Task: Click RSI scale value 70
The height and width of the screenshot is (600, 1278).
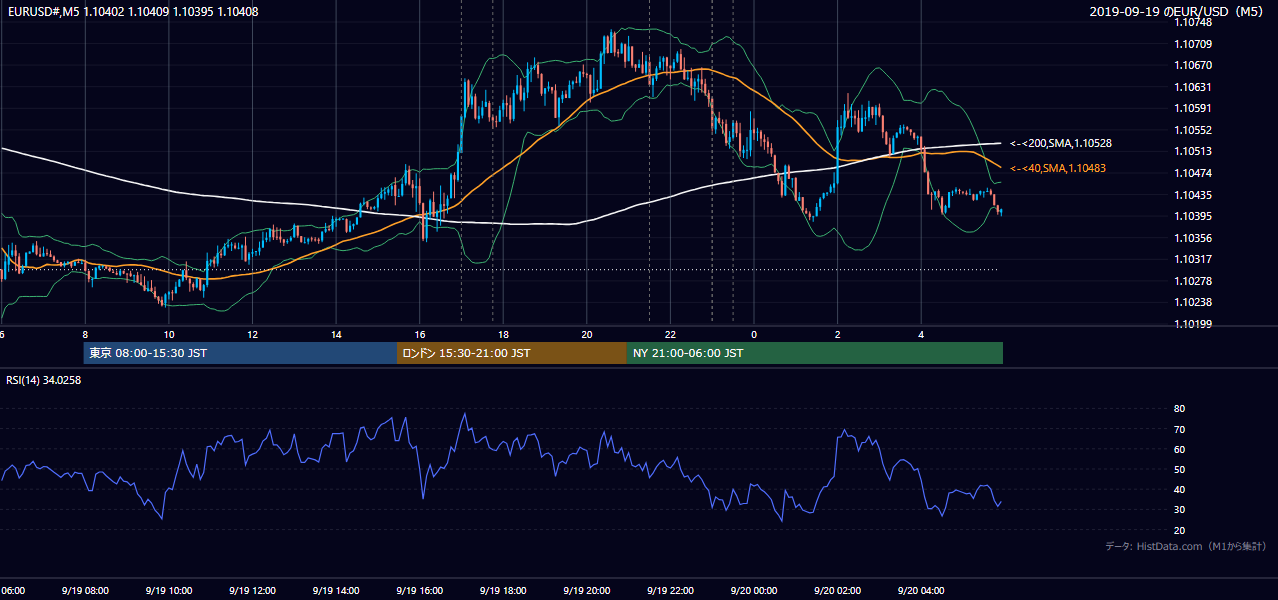Action: coord(1179,429)
